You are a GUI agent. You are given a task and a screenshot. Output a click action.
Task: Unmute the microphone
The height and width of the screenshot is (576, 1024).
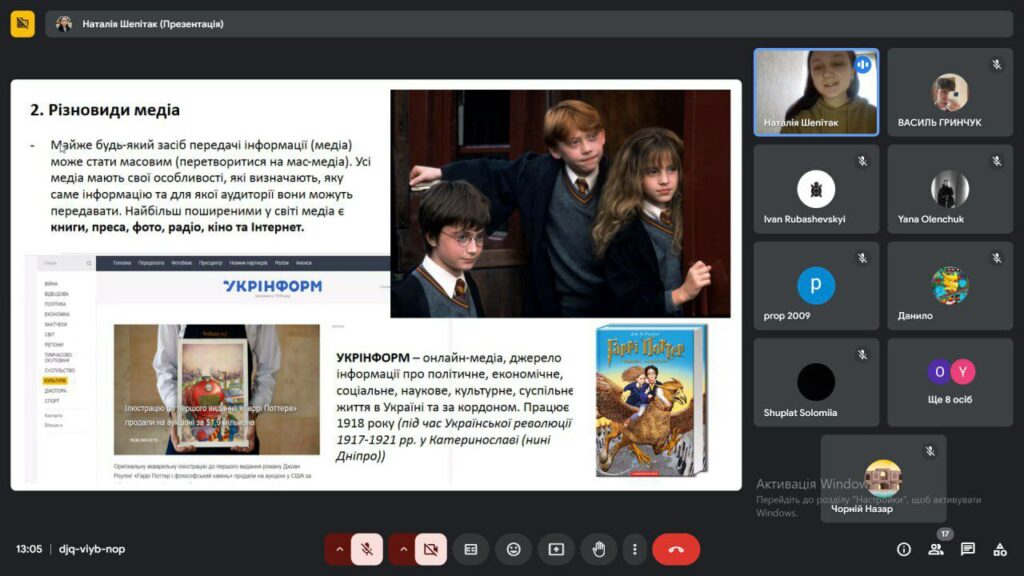367,549
